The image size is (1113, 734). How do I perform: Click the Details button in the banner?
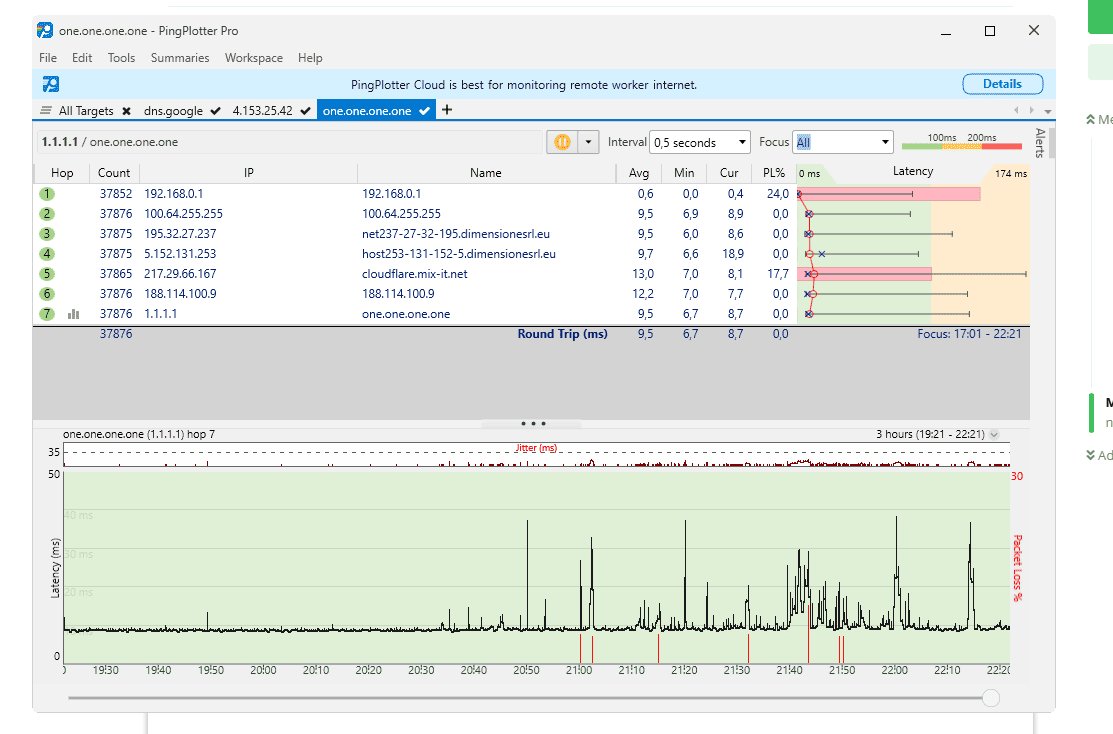coord(1002,84)
